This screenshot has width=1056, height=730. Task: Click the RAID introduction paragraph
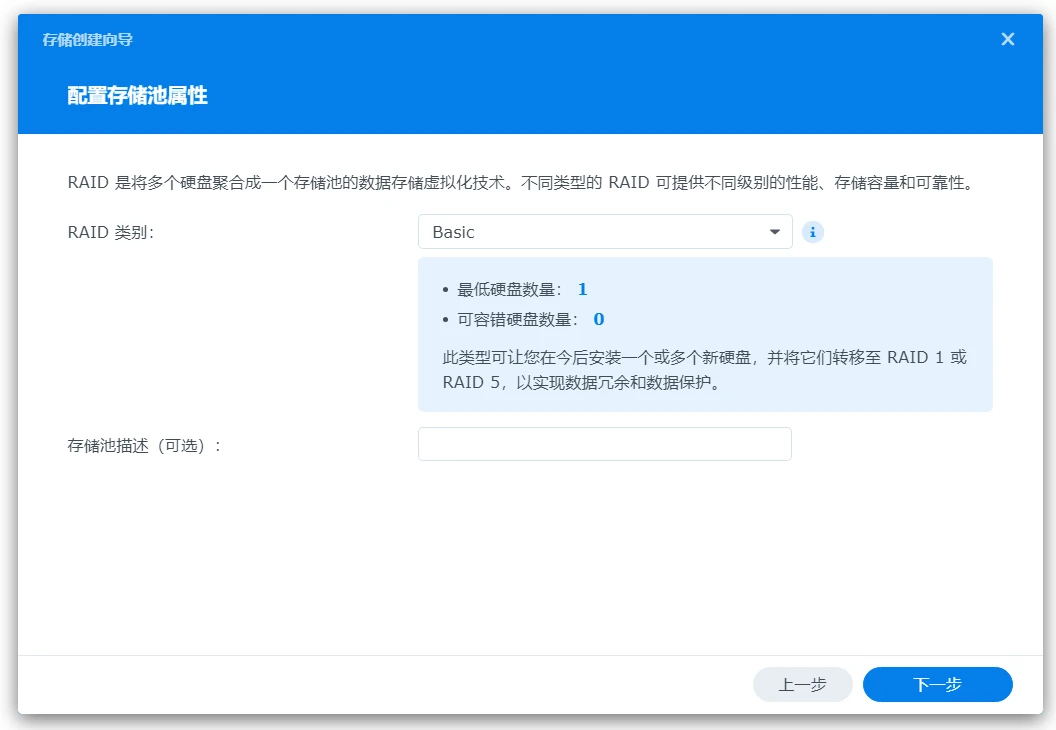(520, 183)
